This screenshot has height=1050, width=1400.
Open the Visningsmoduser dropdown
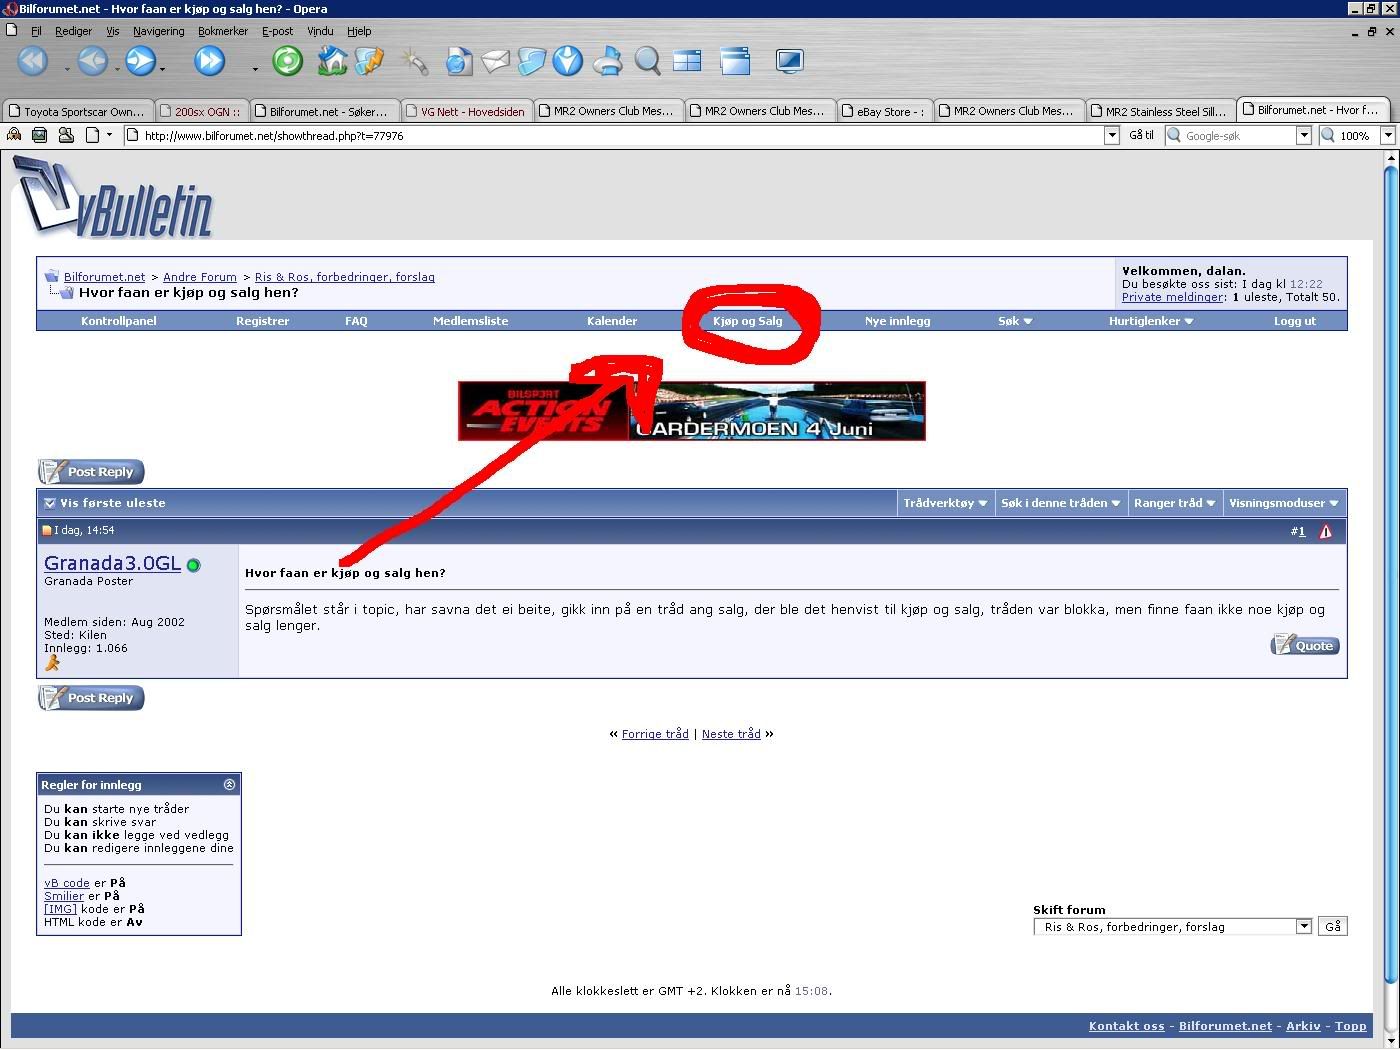point(1284,503)
